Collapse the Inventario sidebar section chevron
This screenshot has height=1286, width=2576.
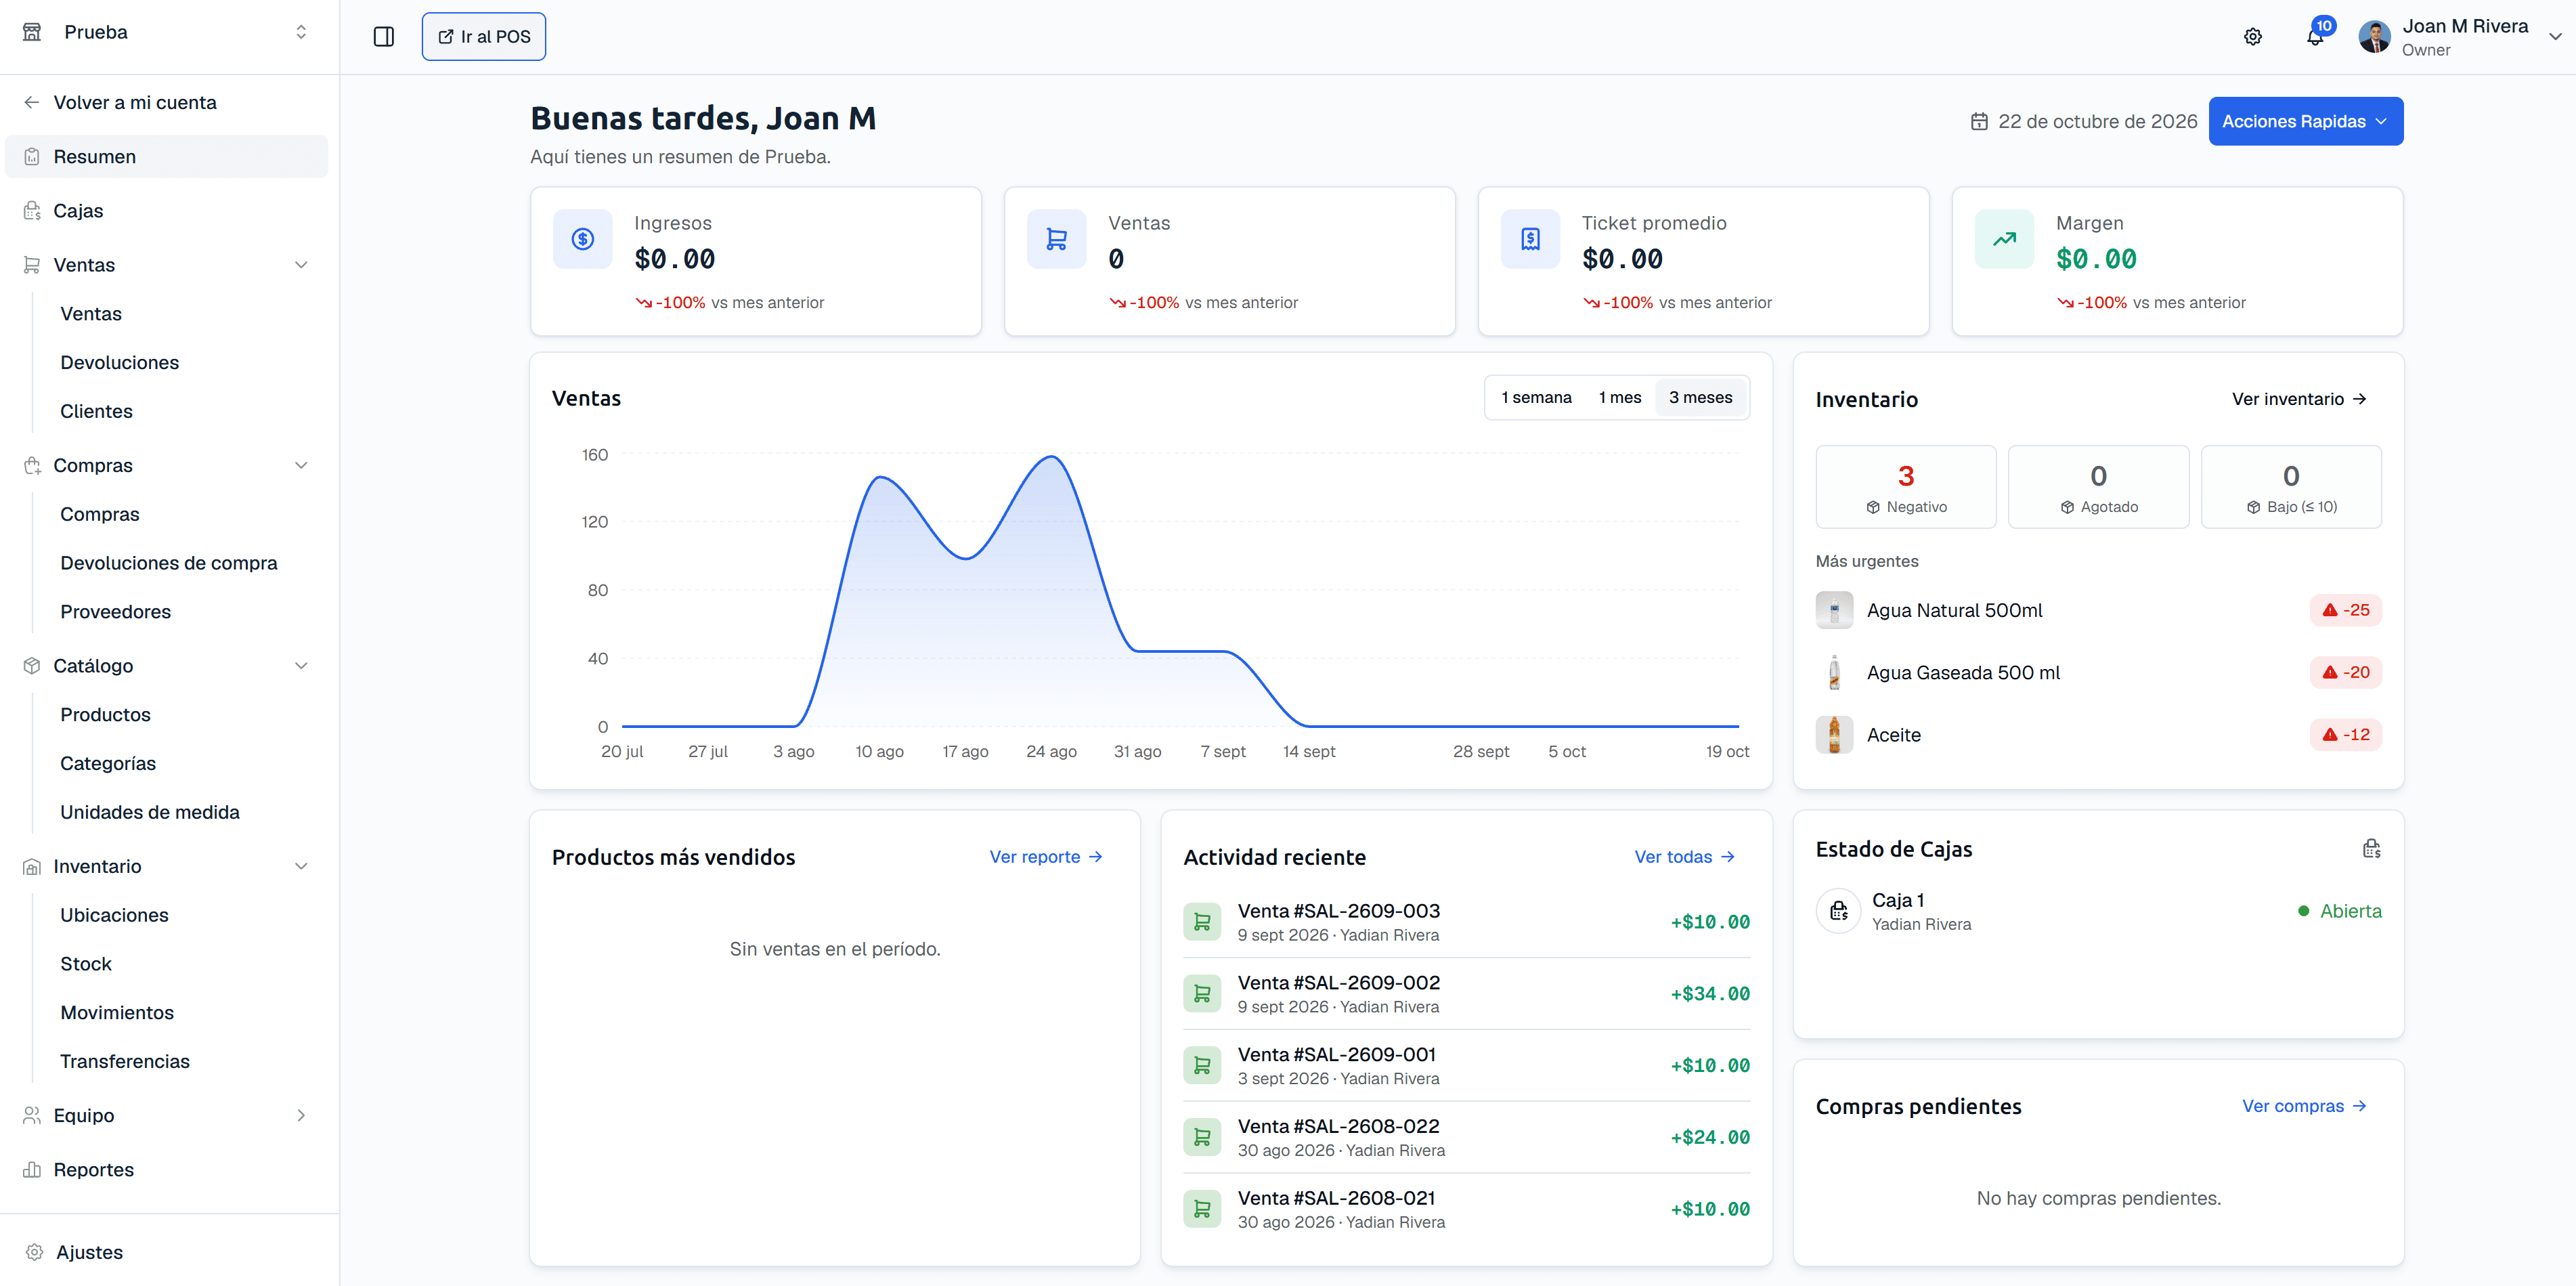301,866
